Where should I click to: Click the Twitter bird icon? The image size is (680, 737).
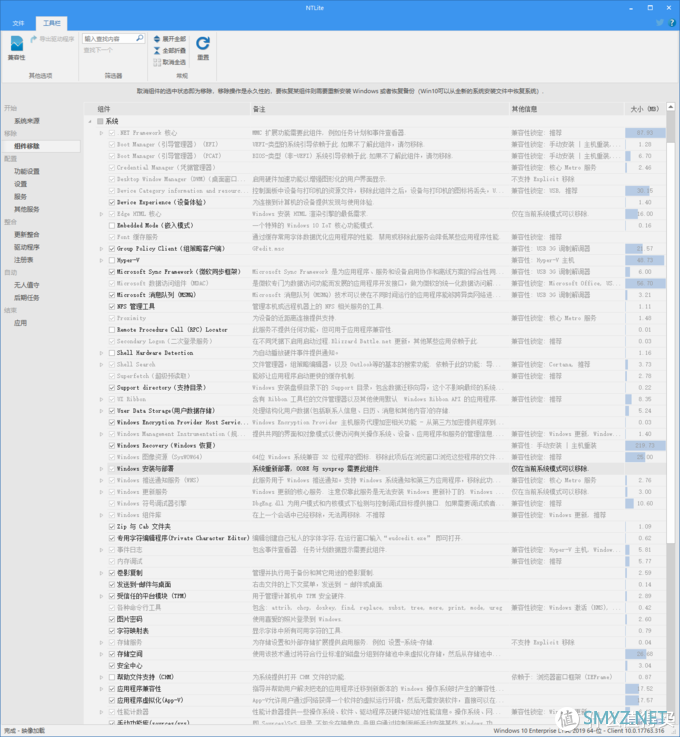[660, 23]
